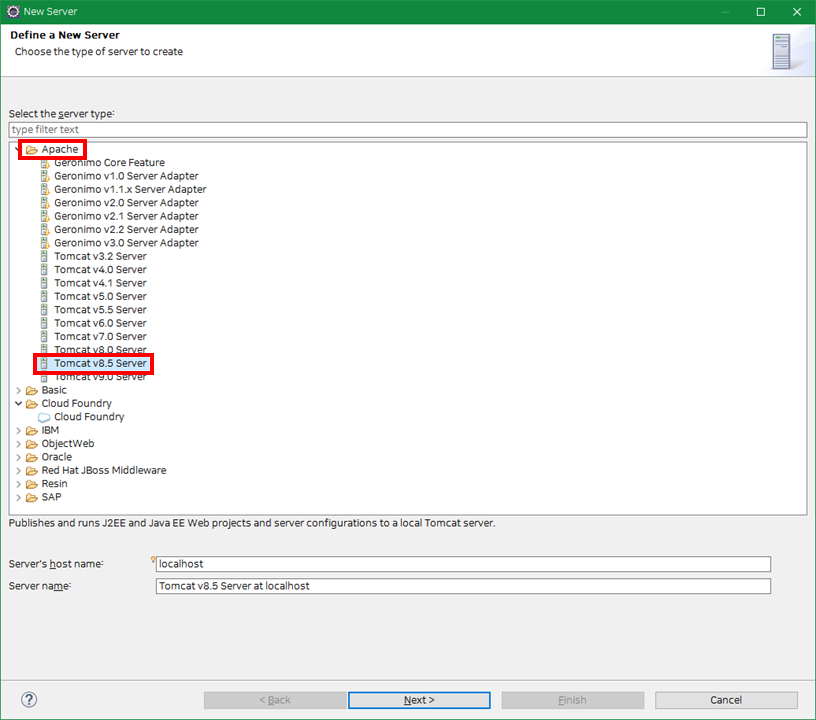Click the disabled Finish button
The height and width of the screenshot is (720, 816).
(572, 700)
